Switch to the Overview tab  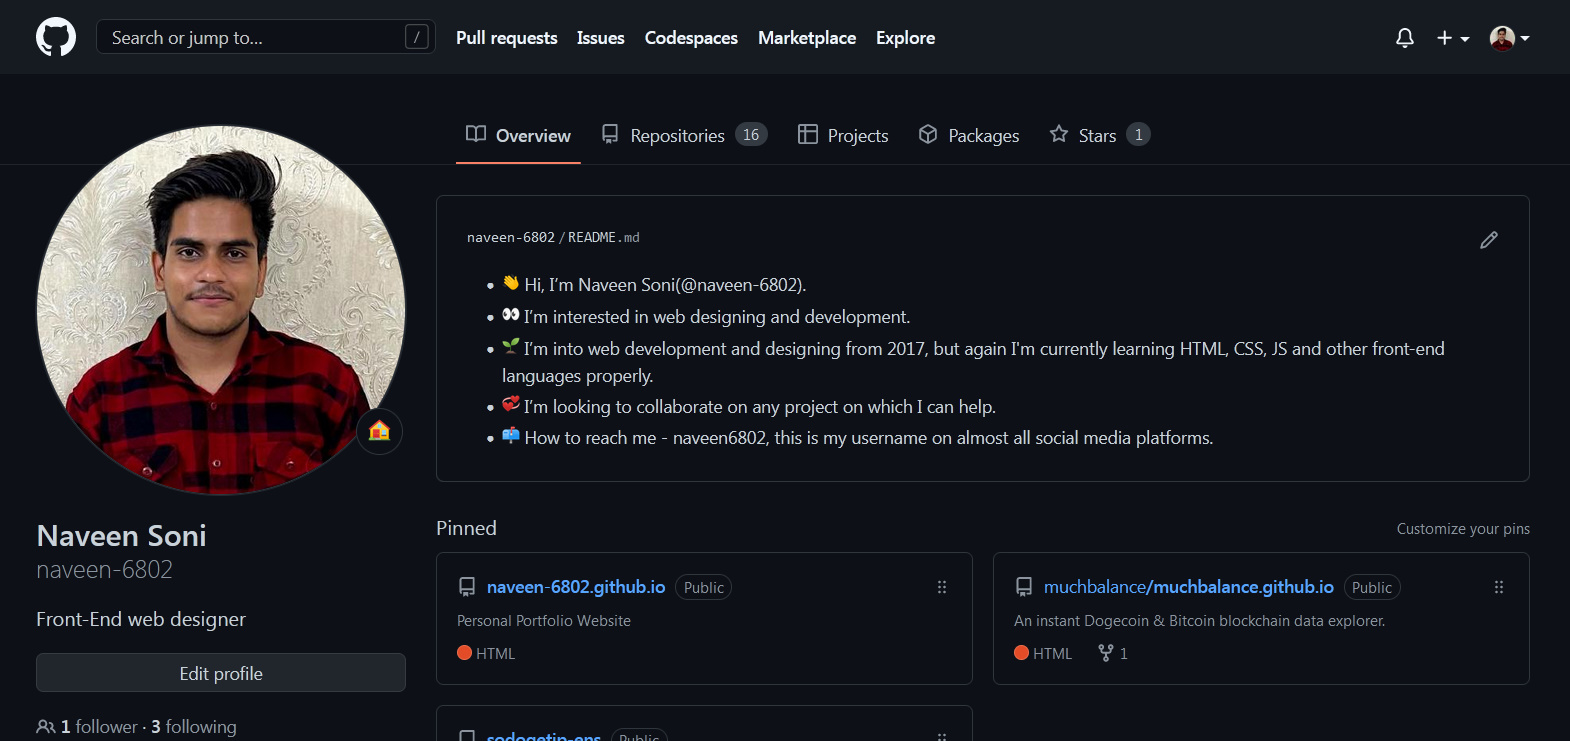pyautogui.click(x=518, y=135)
